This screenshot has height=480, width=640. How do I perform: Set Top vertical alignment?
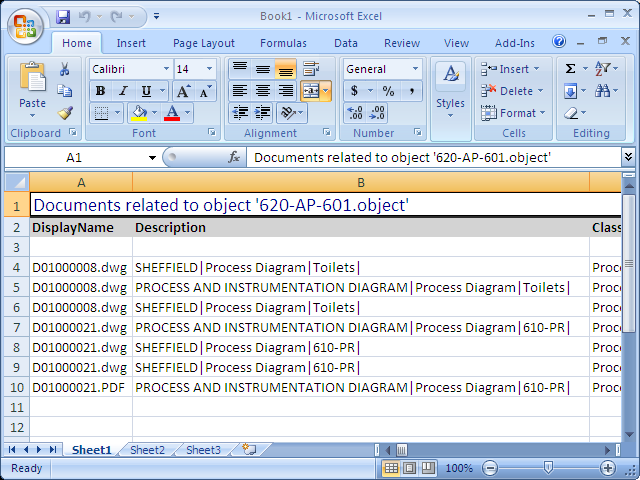pos(240,69)
